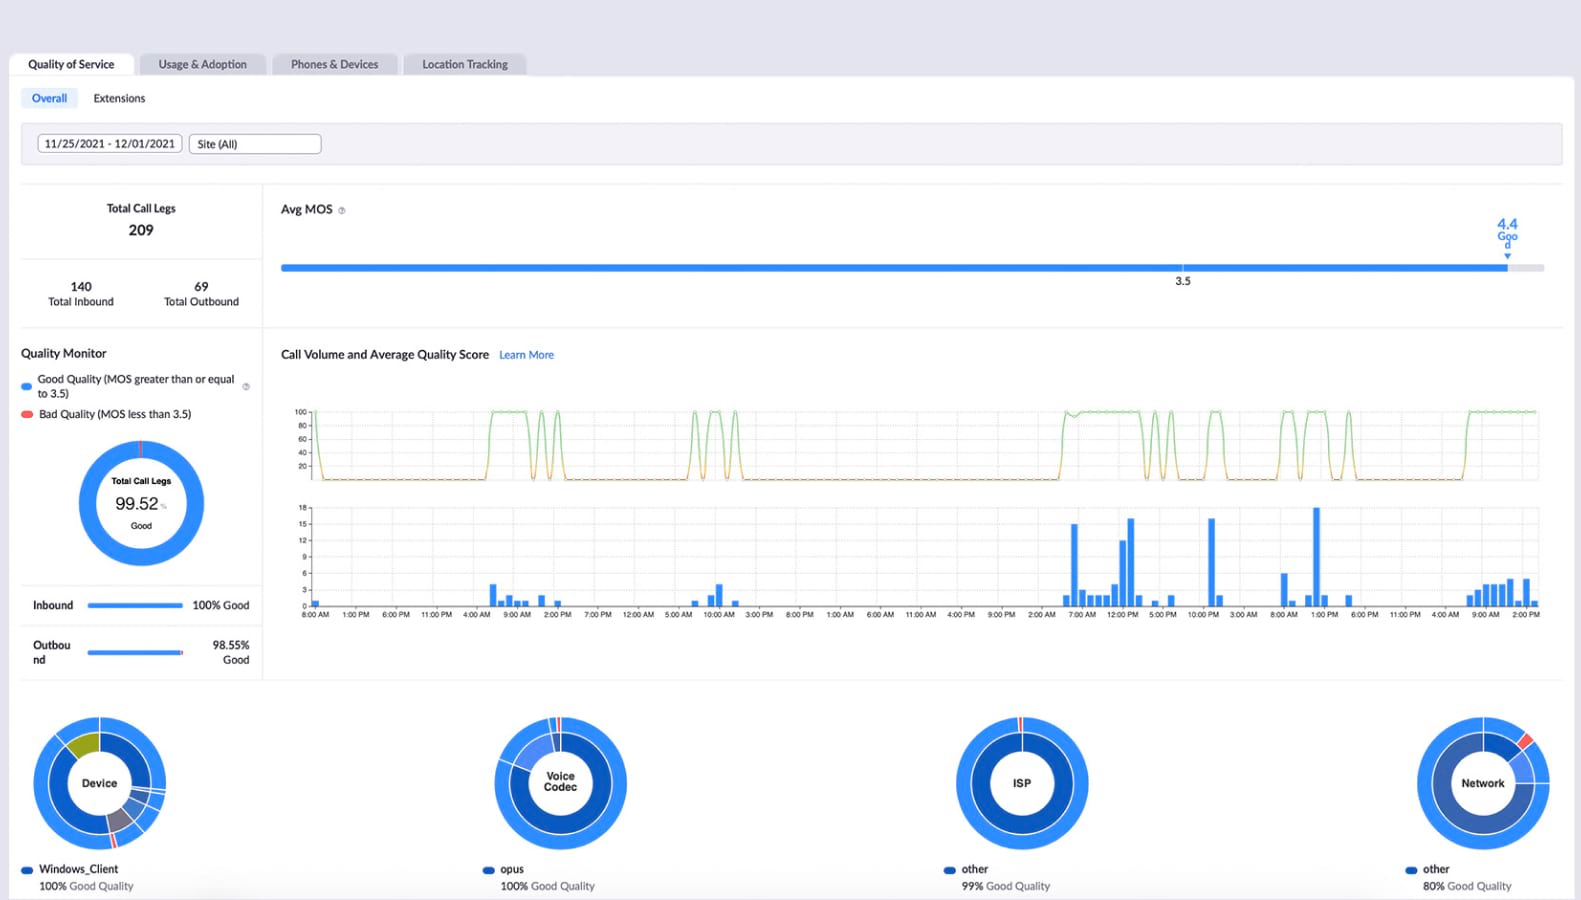Open the Voice Codec donut chart
This screenshot has height=900, width=1581.
click(560, 783)
